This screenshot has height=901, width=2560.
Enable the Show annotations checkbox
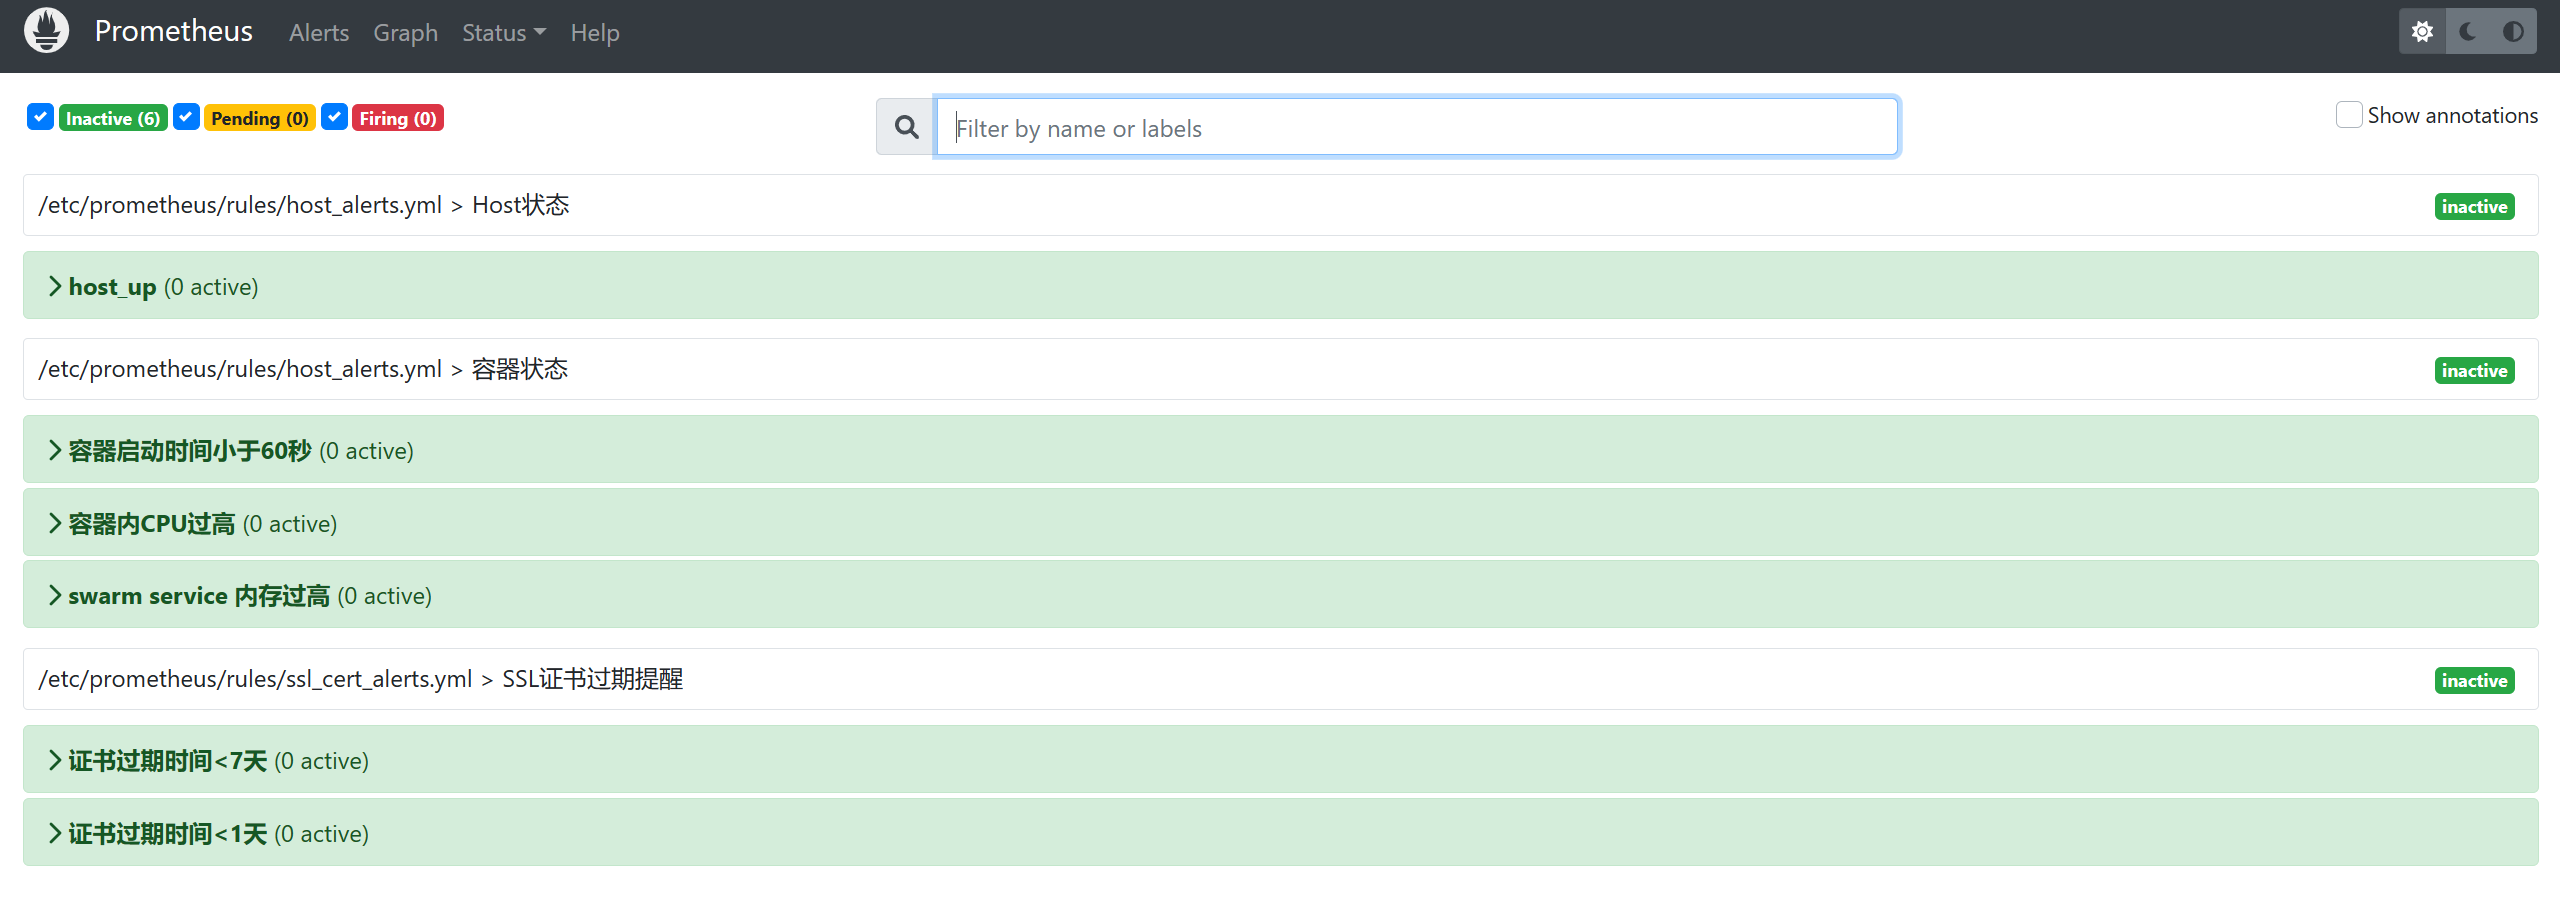click(x=2349, y=115)
